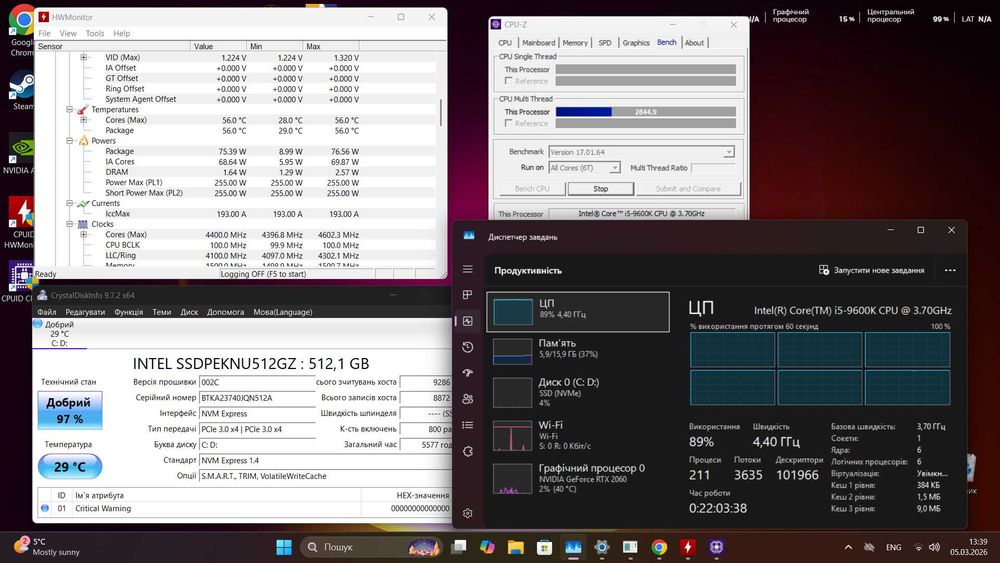Image resolution: width=1000 pixels, height=563 pixels.
Task: Open Microsoft Store from taskbar
Action: pos(544,547)
